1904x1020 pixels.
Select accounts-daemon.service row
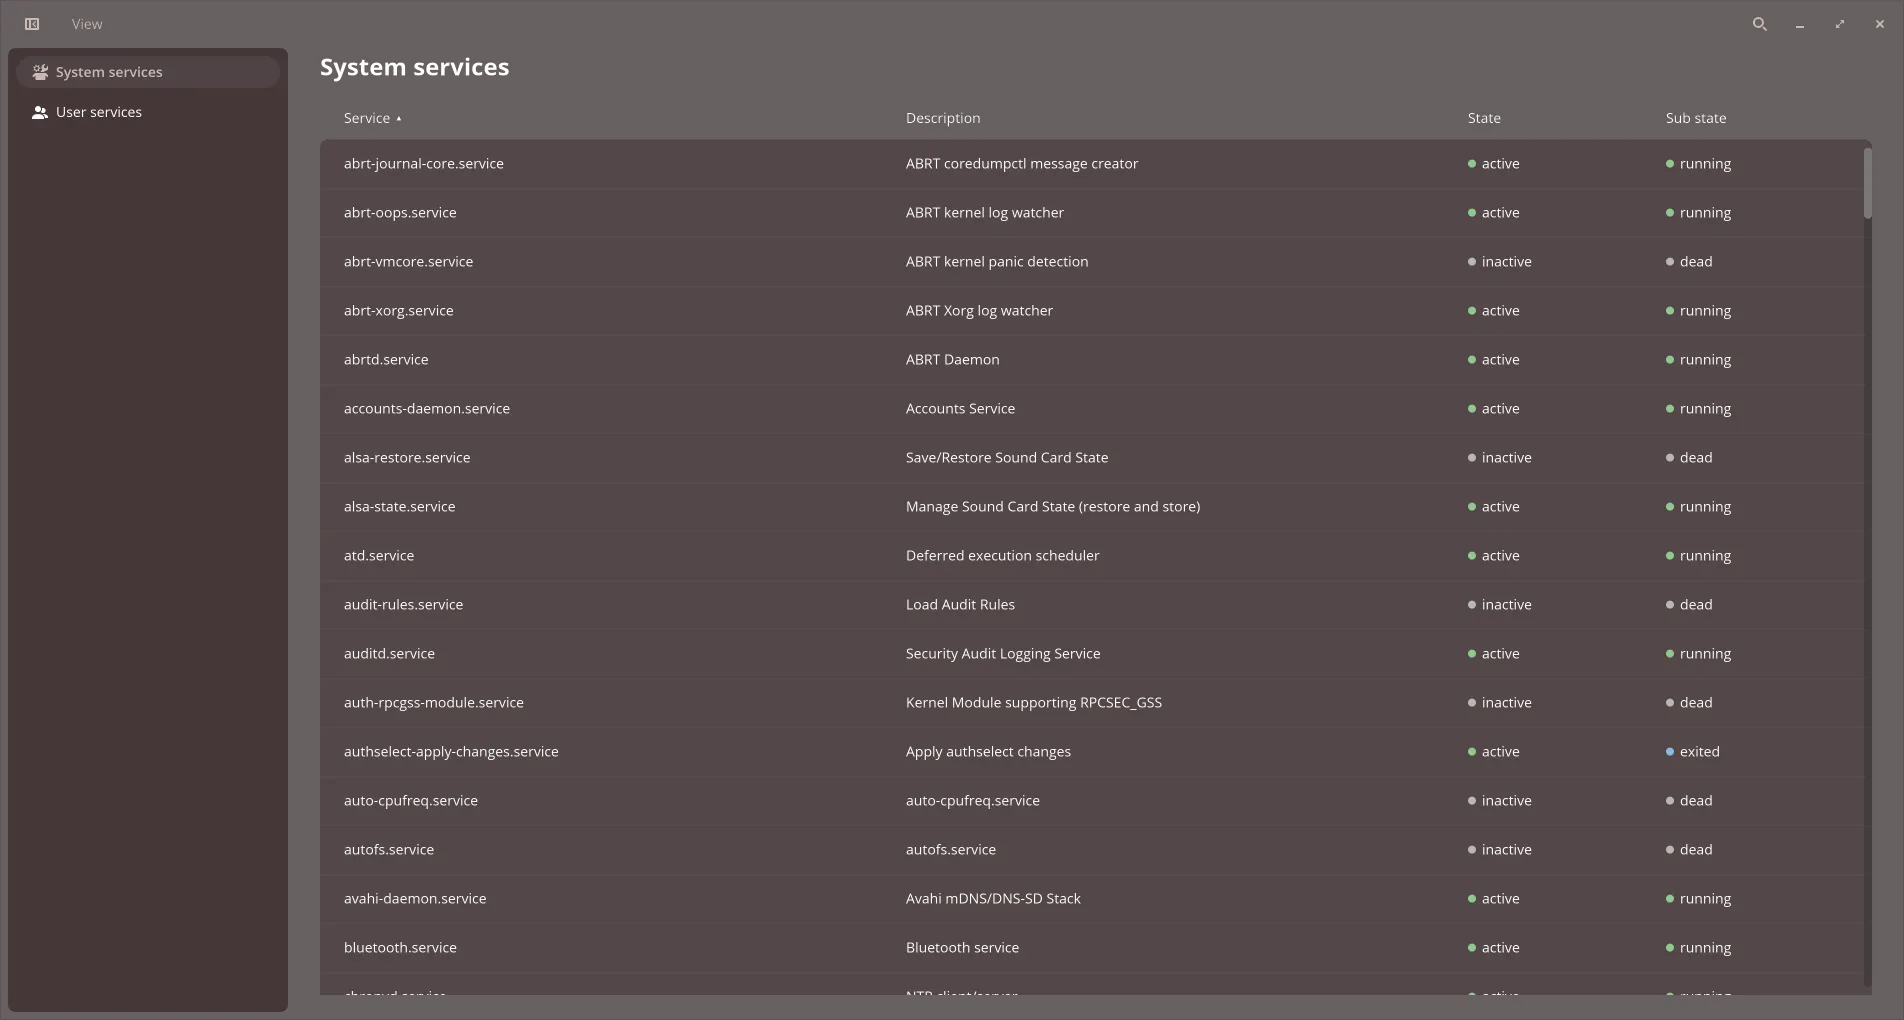click(1092, 409)
